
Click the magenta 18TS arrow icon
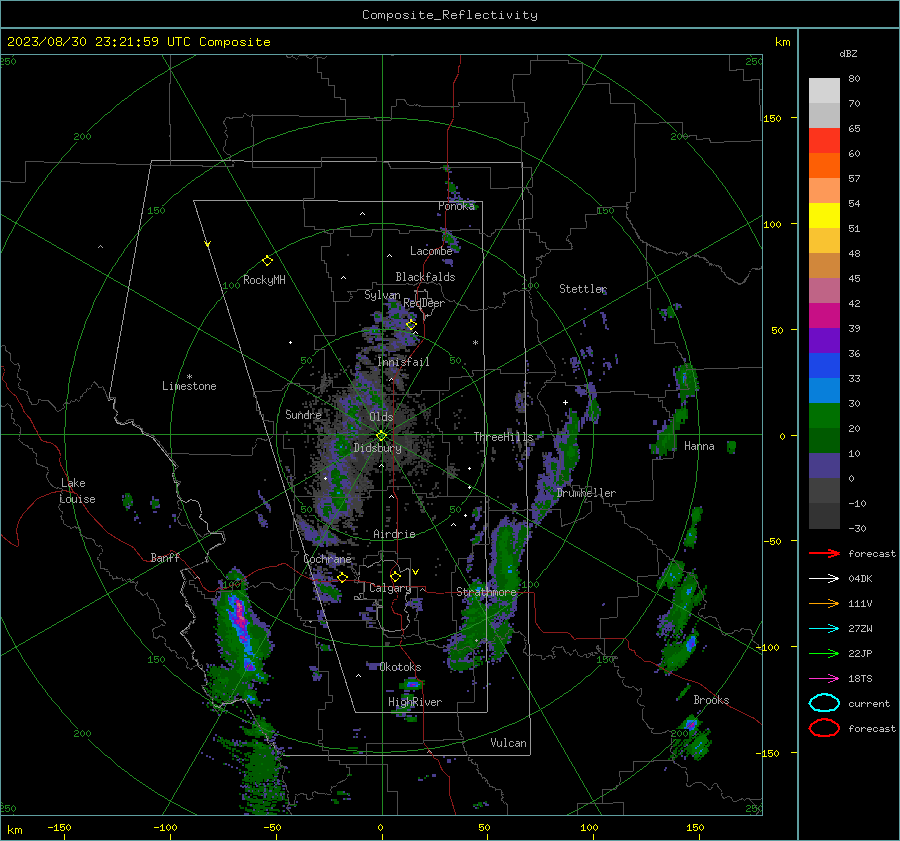824,679
